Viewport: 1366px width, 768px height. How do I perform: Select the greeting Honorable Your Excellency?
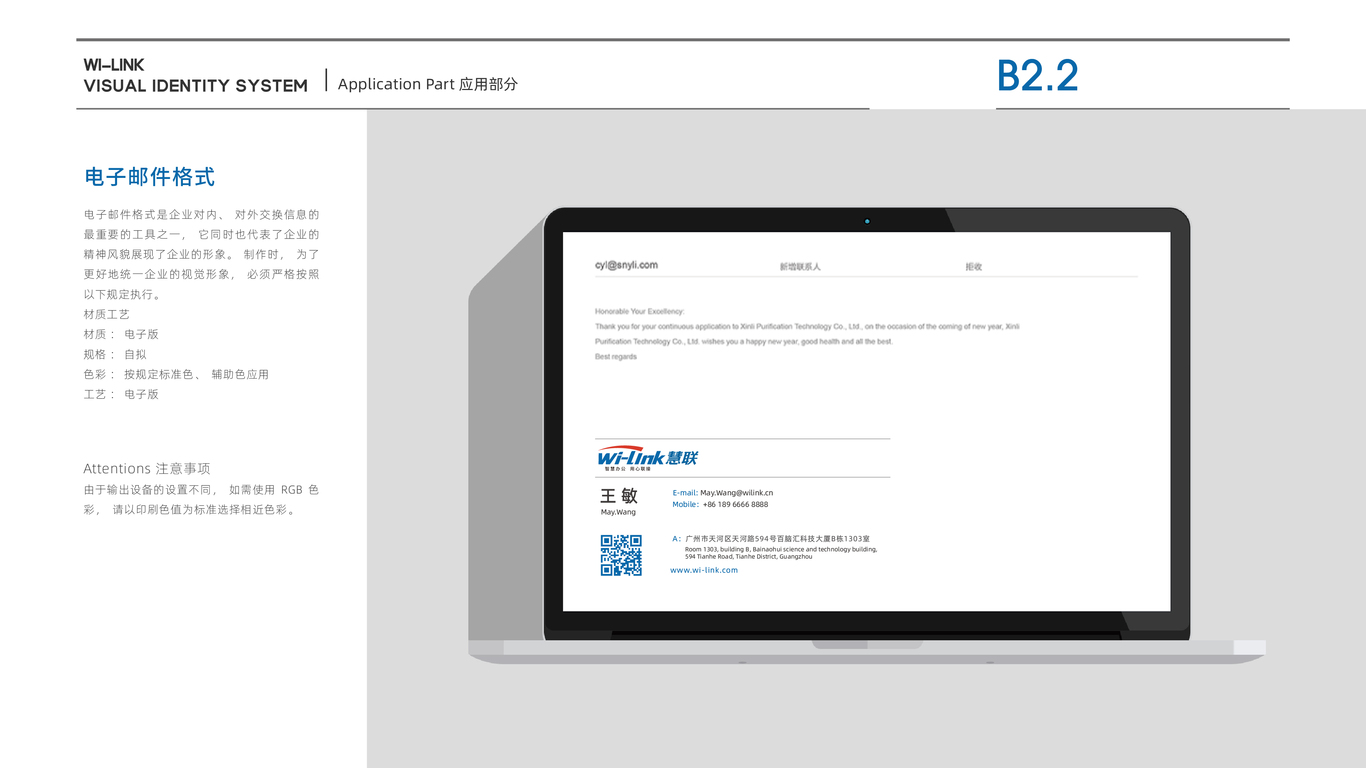click(640, 312)
